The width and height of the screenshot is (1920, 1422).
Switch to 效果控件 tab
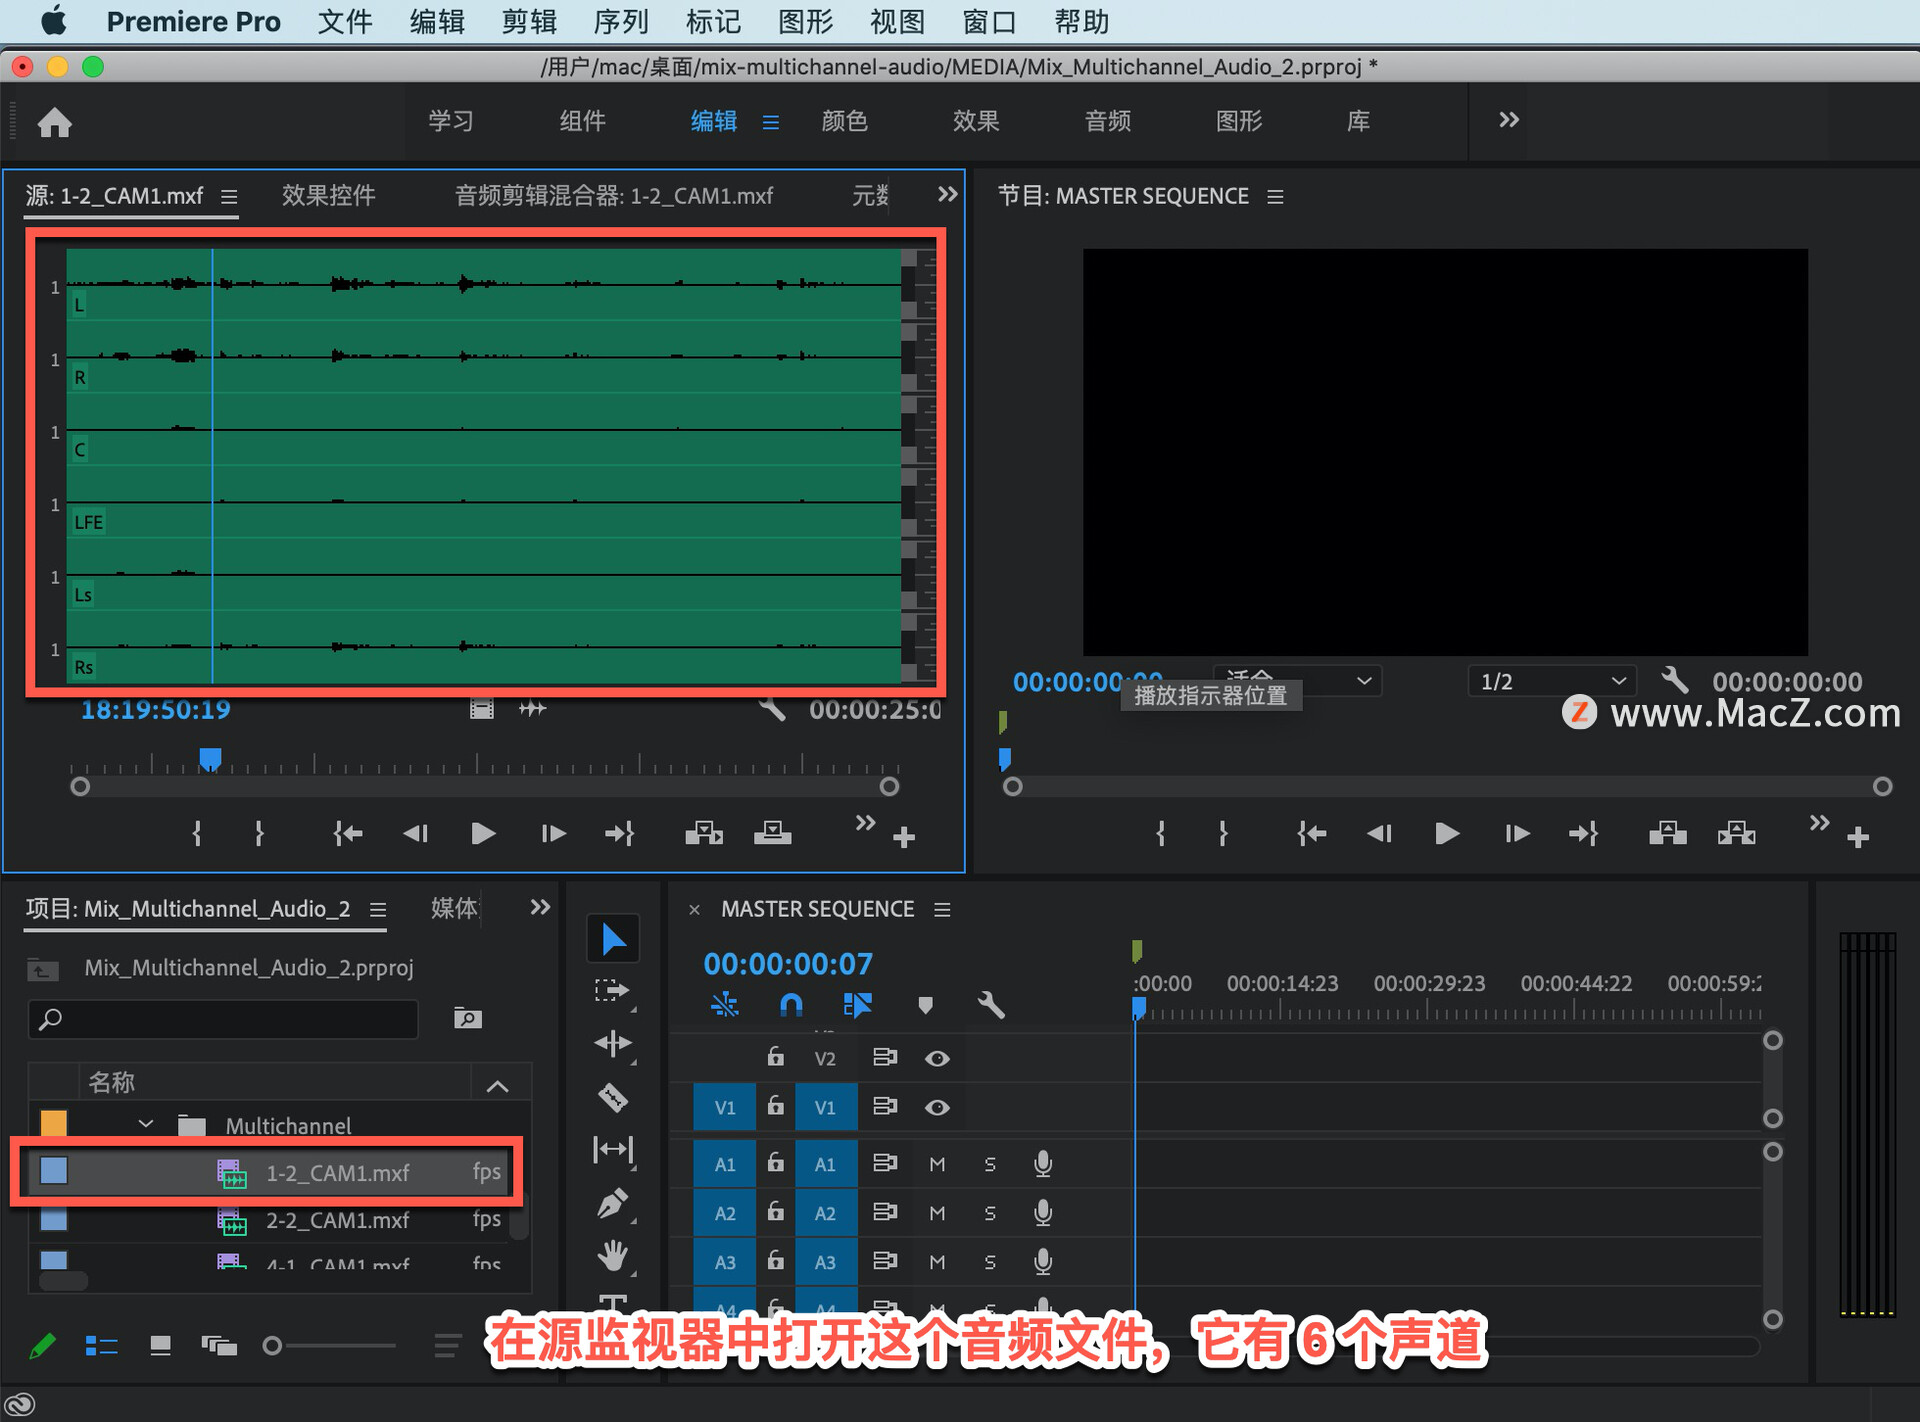(328, 195)
